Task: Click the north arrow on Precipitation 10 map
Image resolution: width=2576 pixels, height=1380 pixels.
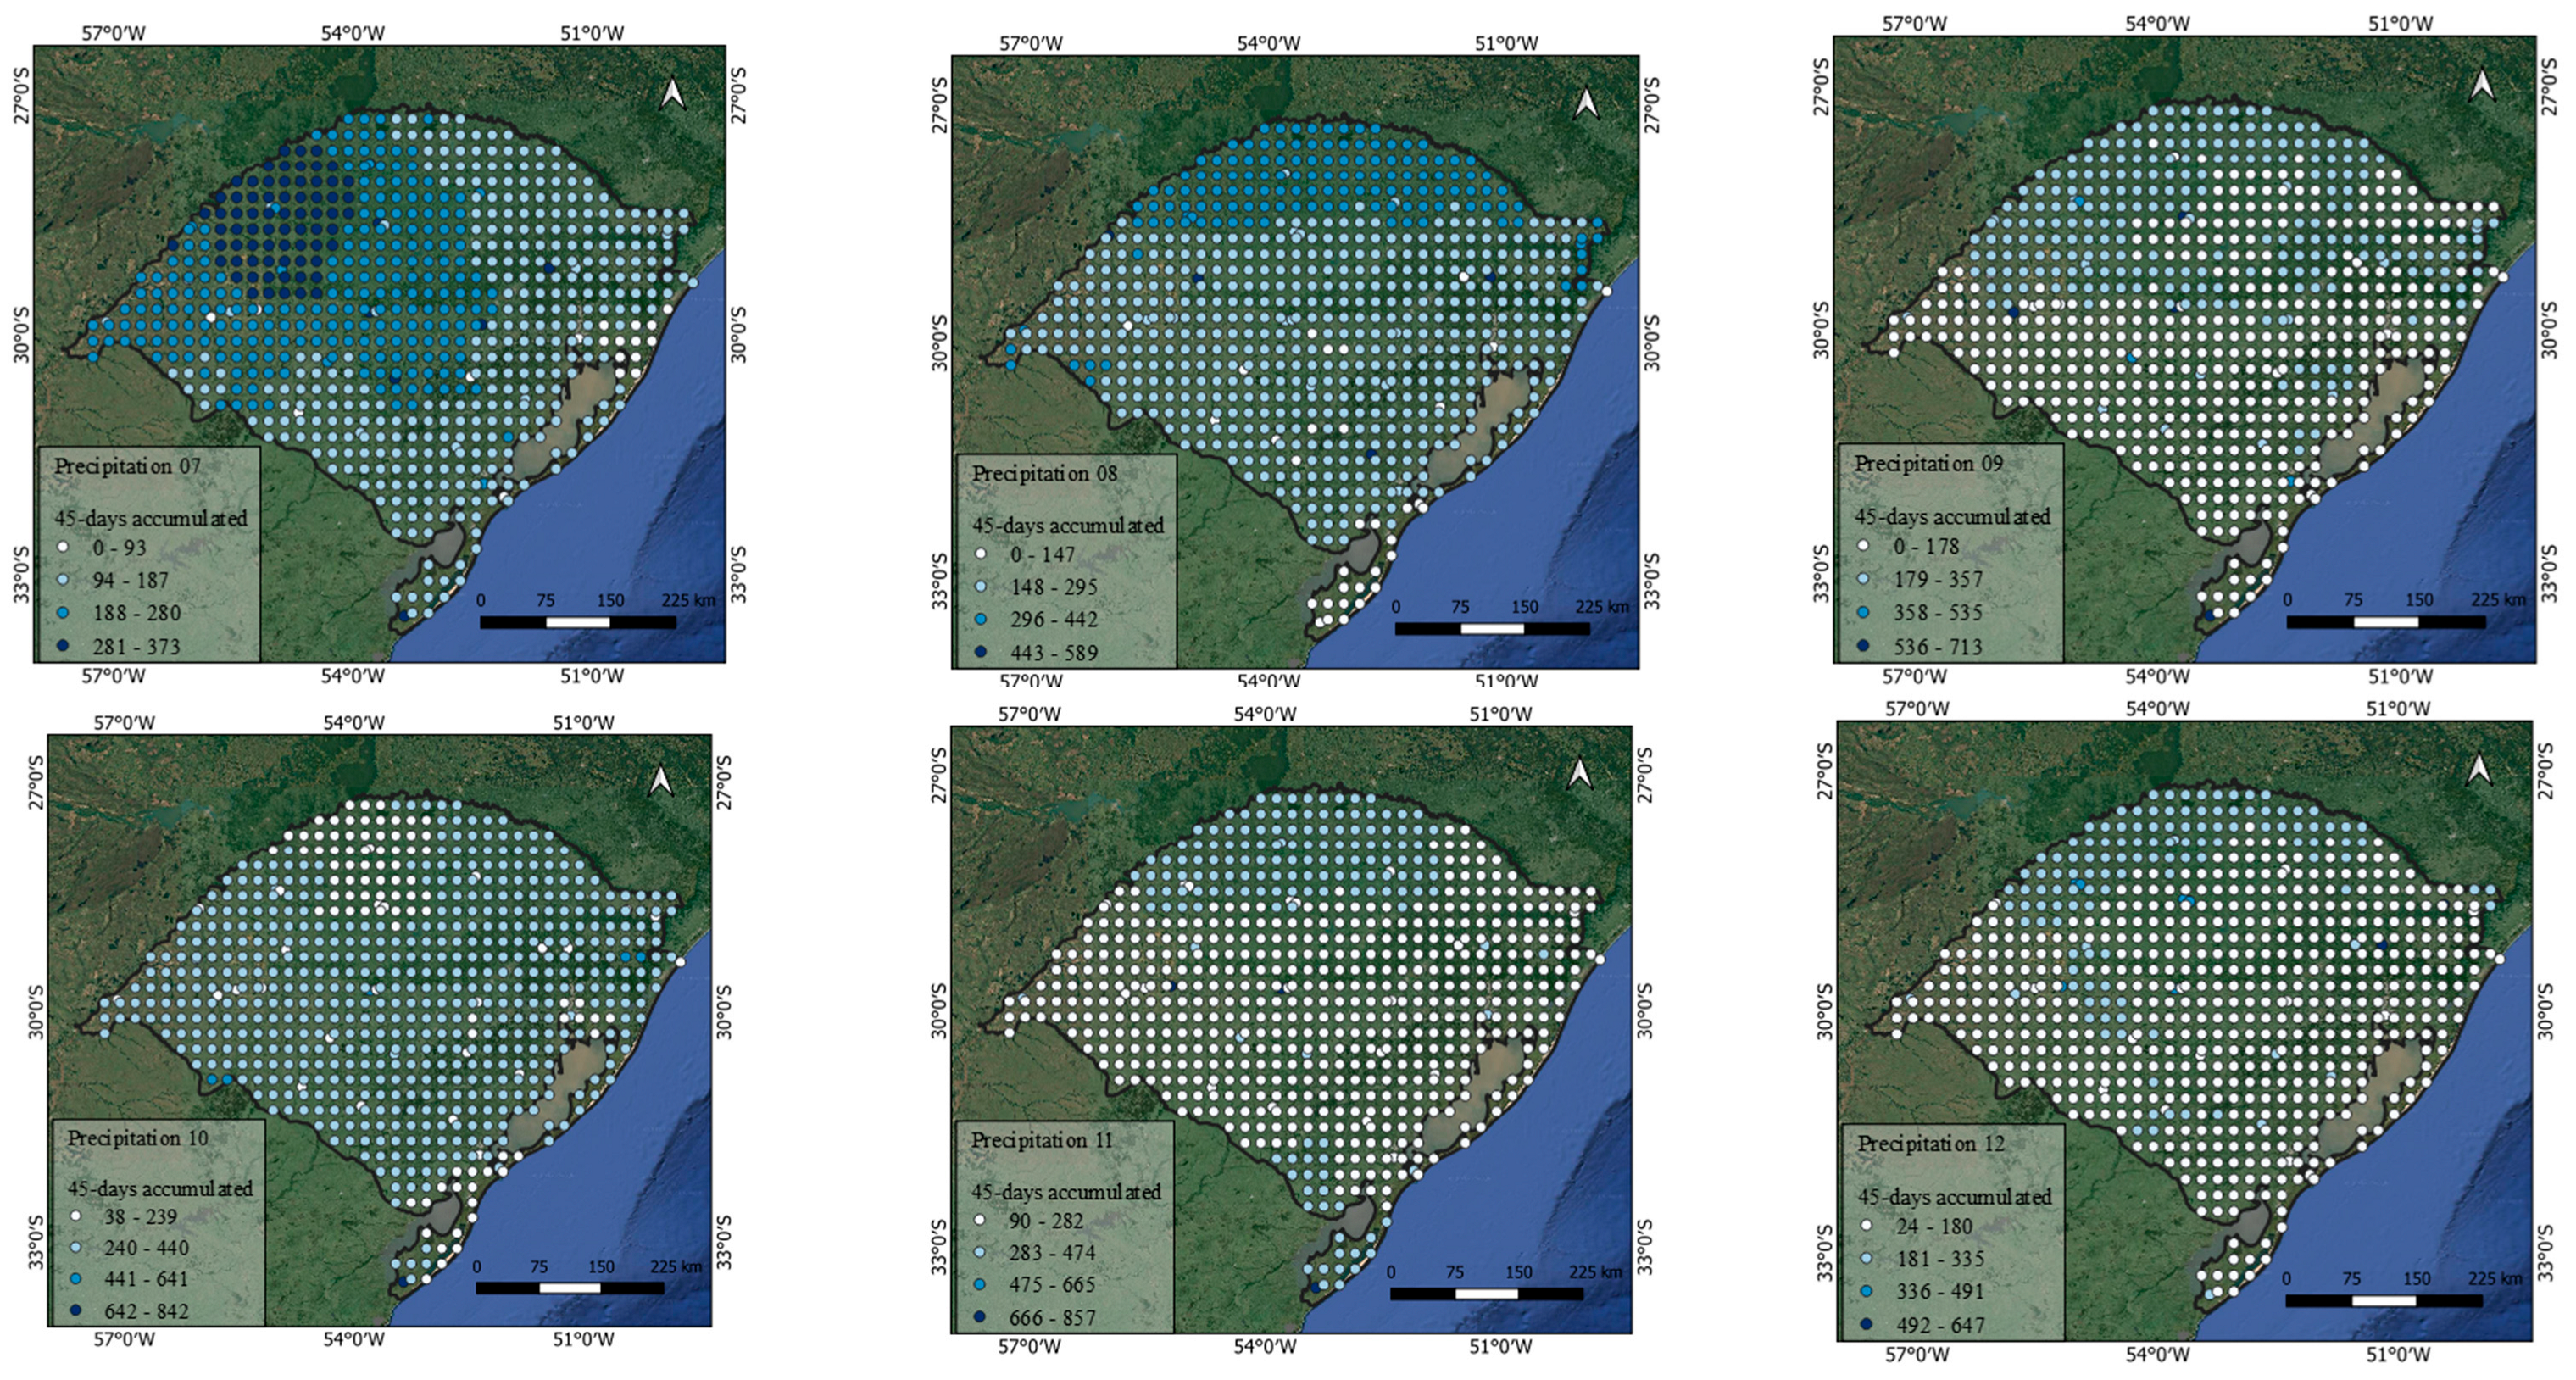Action: point(661,781)
